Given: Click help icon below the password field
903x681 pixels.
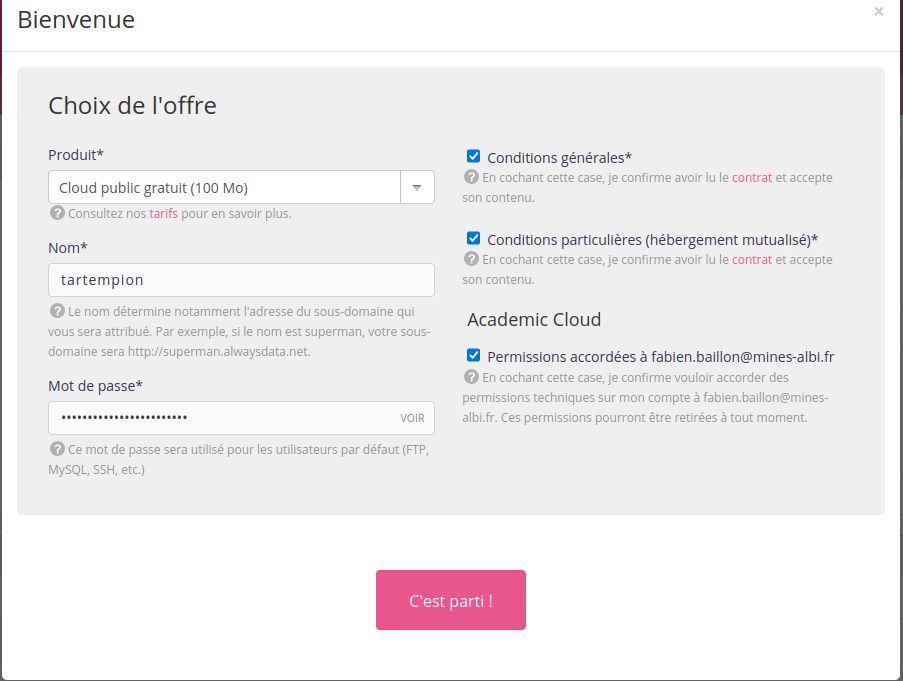Looking at the screenshot, I should point(57,449).
